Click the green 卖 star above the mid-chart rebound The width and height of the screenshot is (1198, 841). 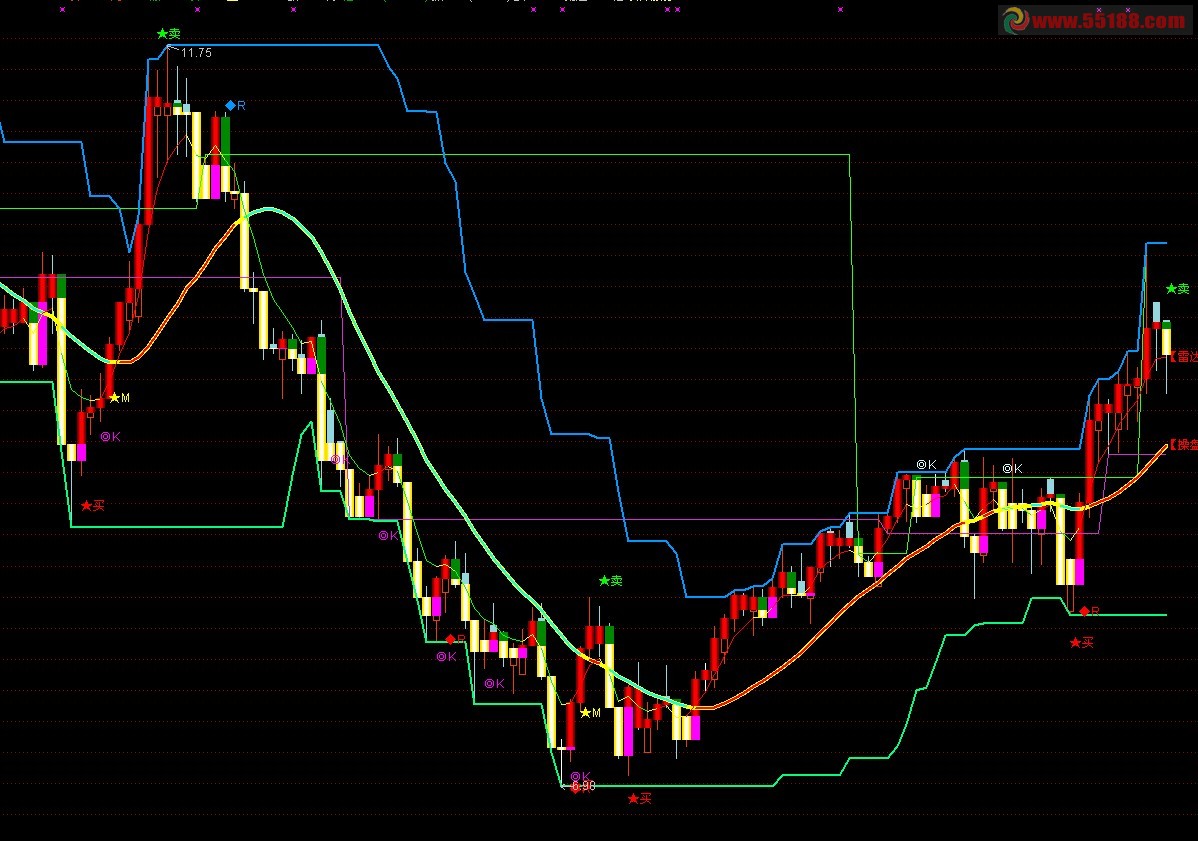[x=610, y=581]
